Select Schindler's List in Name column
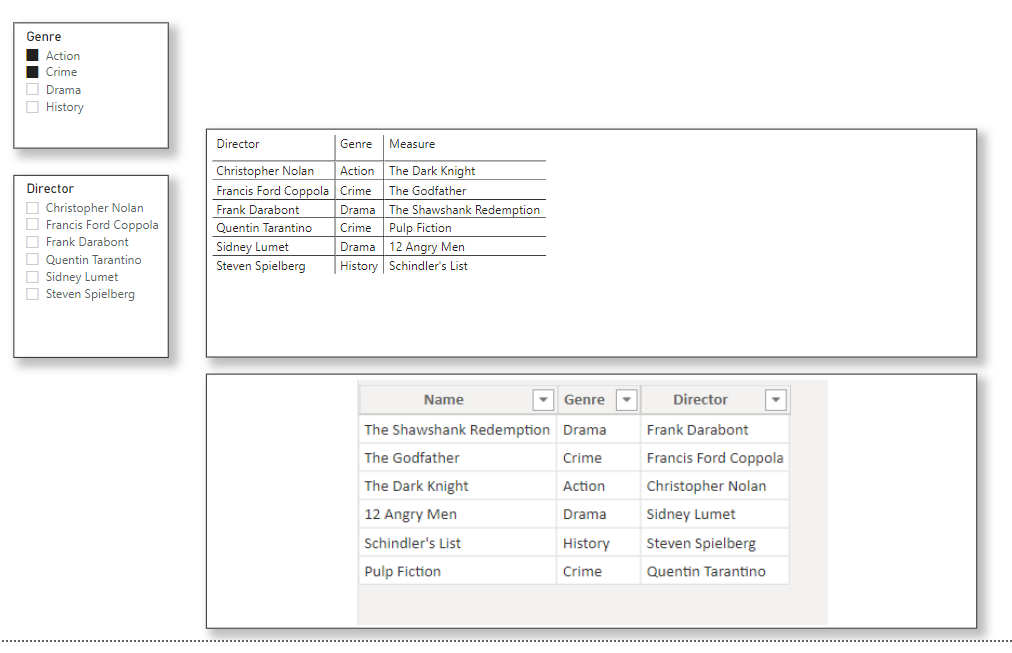Viewport: 1012px width, 653px height. [412, 543]
